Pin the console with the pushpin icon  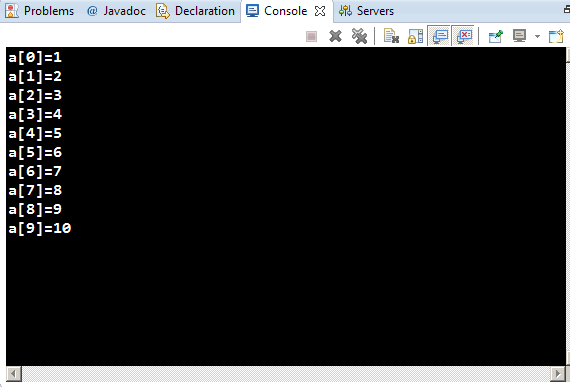[495, 36]
